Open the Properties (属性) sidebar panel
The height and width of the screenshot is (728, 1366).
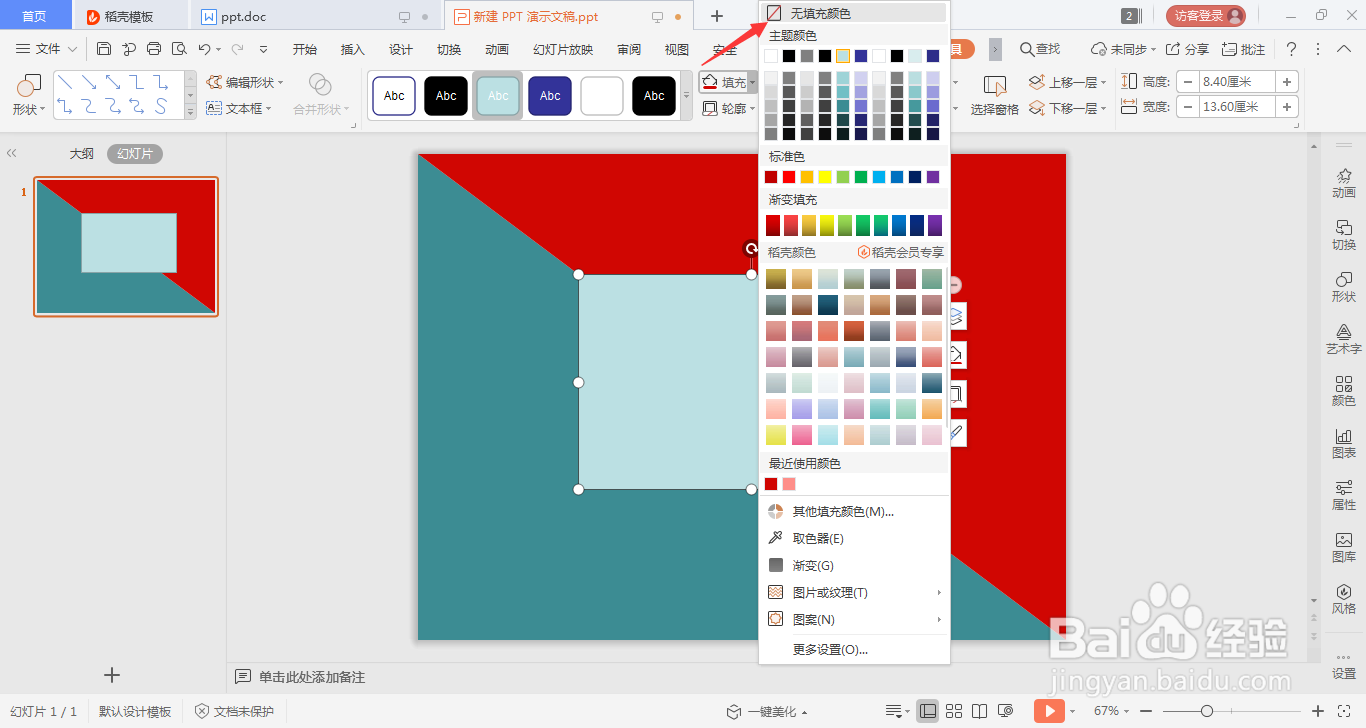click(x=1344, y=494)
